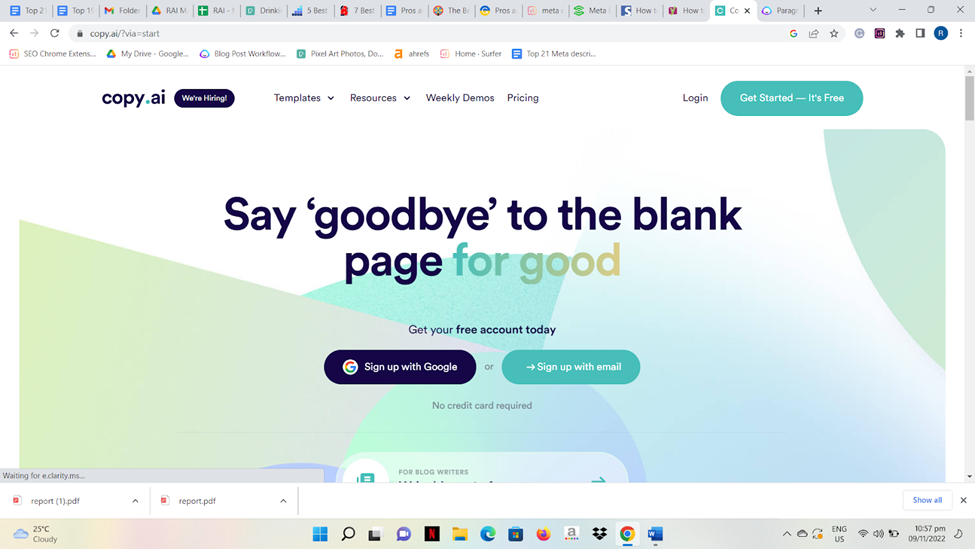The height and width of the screenshot is (549, 975).
Task: Expand the Templates dropdown menu
Action: [304, 98]
